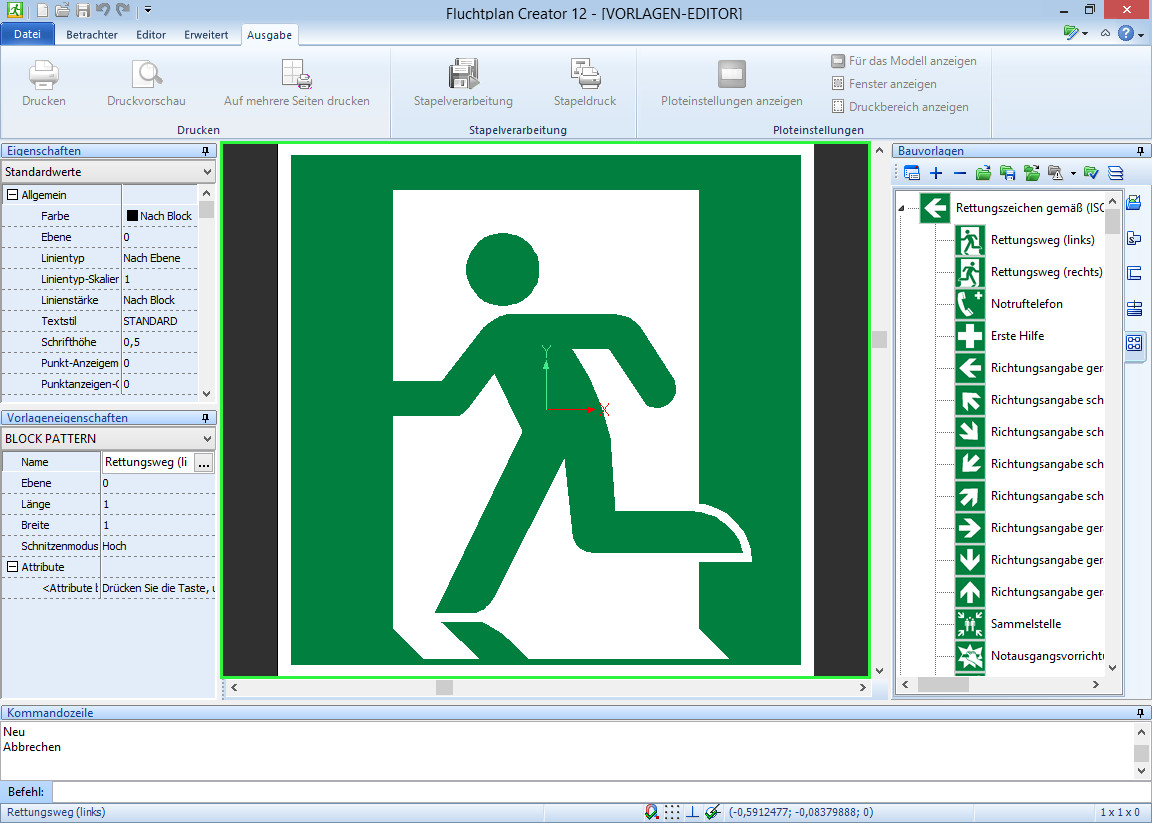The height and width of the screenshot is (824, 1152).
Task: Click the Stapeldruck icon
Action: (586, 75)
